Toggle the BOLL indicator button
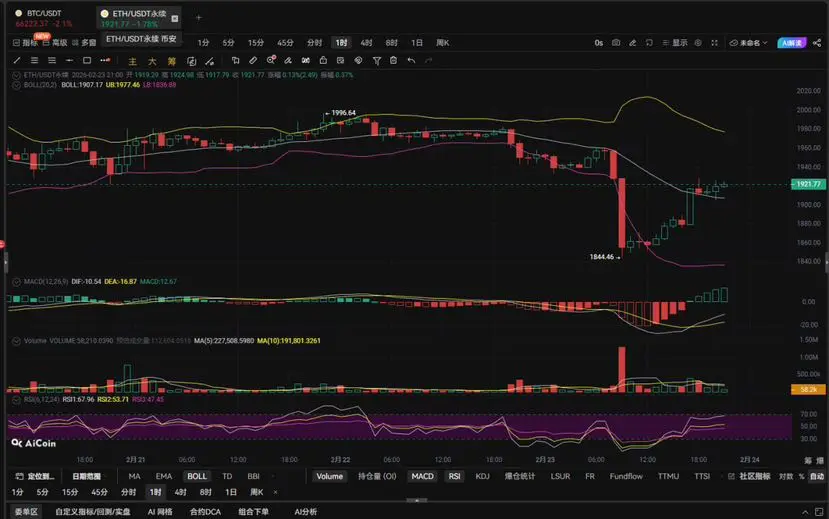The height and width of the screenshot is (519, 829). click(197, 476)
